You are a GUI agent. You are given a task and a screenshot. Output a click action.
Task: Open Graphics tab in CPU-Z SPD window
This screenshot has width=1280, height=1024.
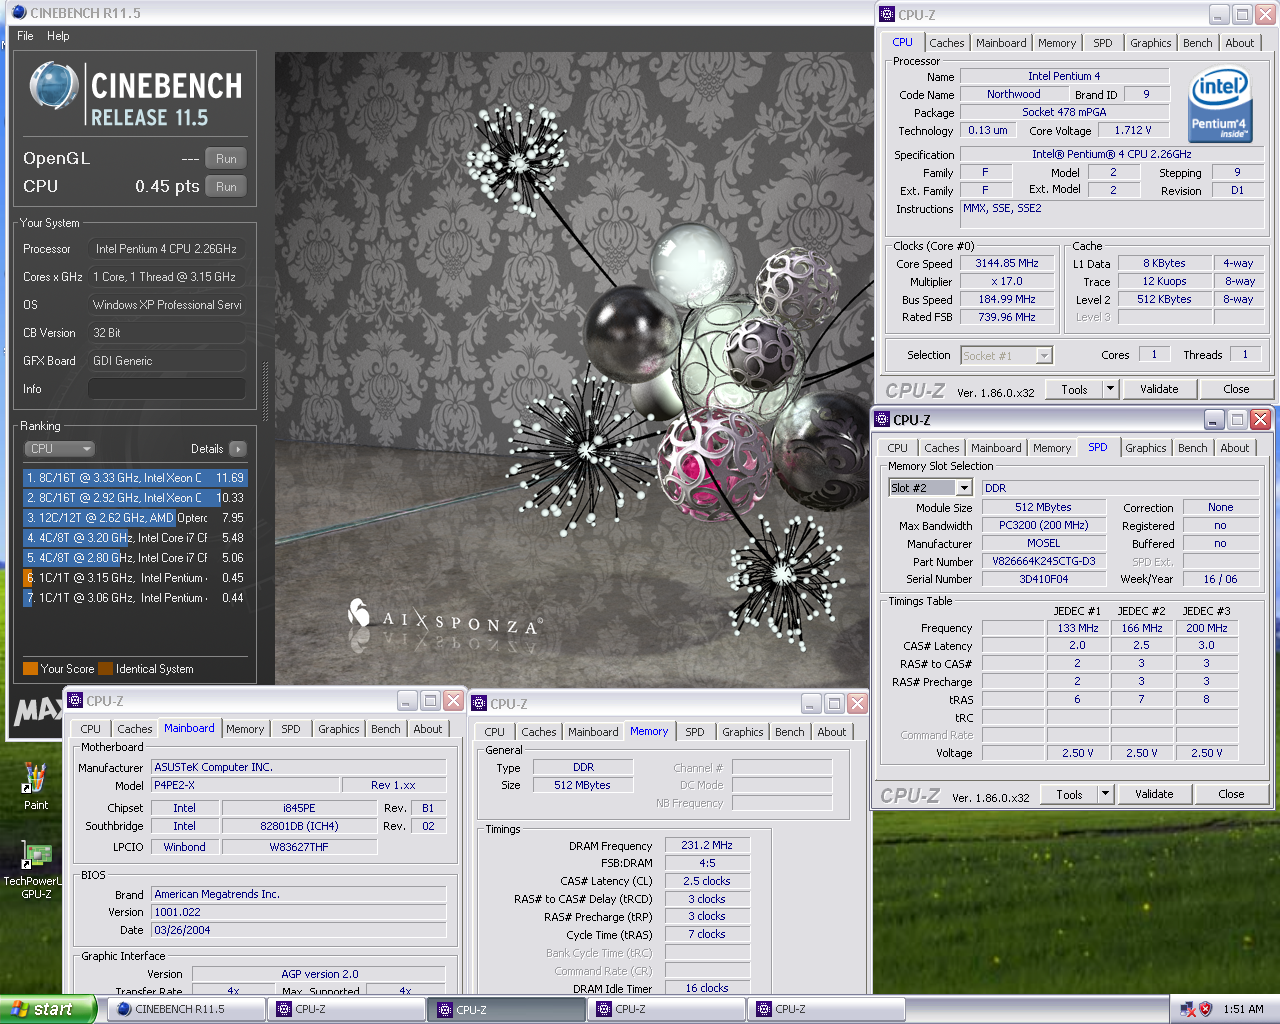[x=1146, y=448]
